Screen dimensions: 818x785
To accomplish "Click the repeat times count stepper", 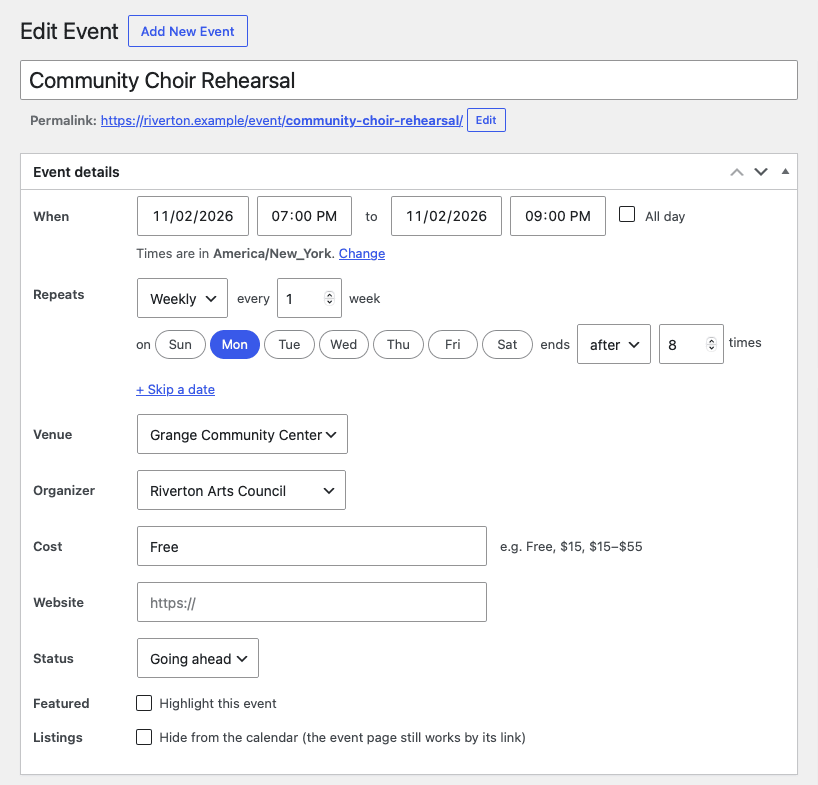I will (x=711, y=344).
